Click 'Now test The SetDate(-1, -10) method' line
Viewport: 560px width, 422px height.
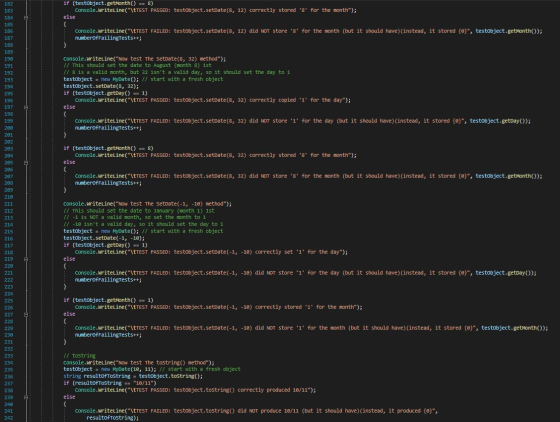tap(147, 204)
